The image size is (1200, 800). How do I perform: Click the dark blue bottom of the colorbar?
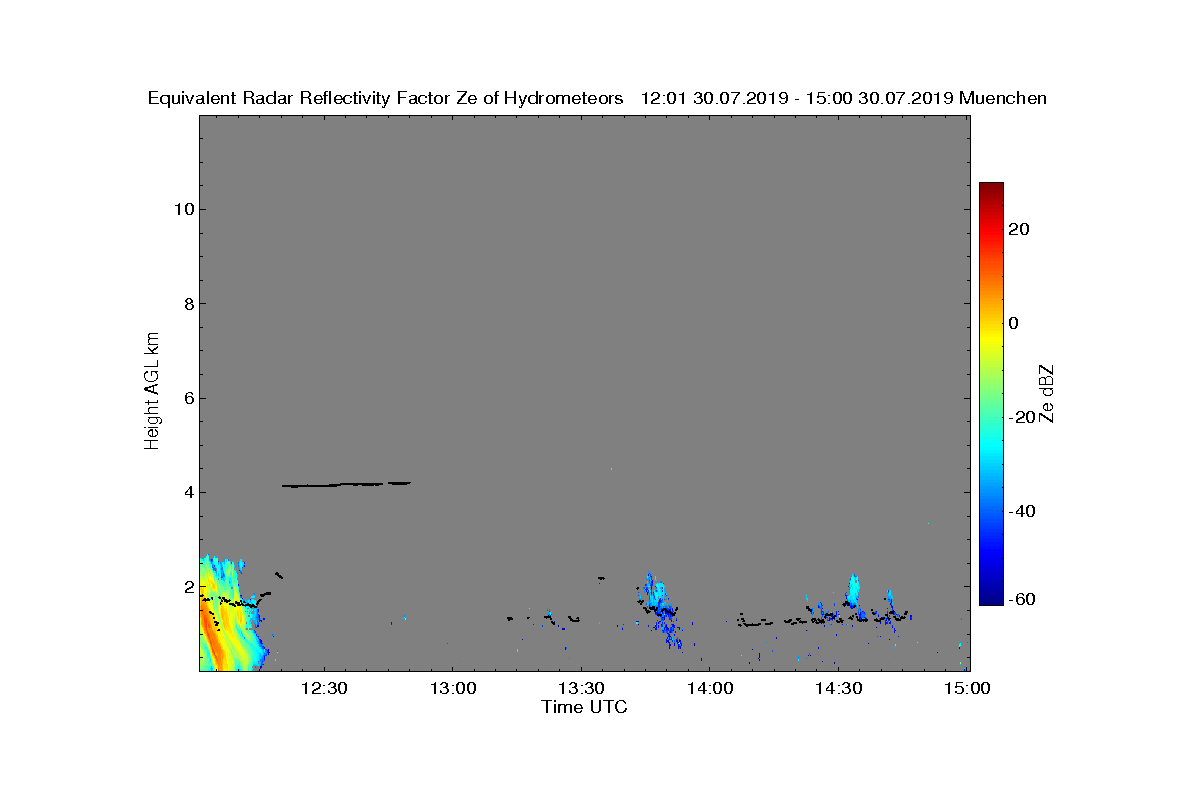pos(991,598)
